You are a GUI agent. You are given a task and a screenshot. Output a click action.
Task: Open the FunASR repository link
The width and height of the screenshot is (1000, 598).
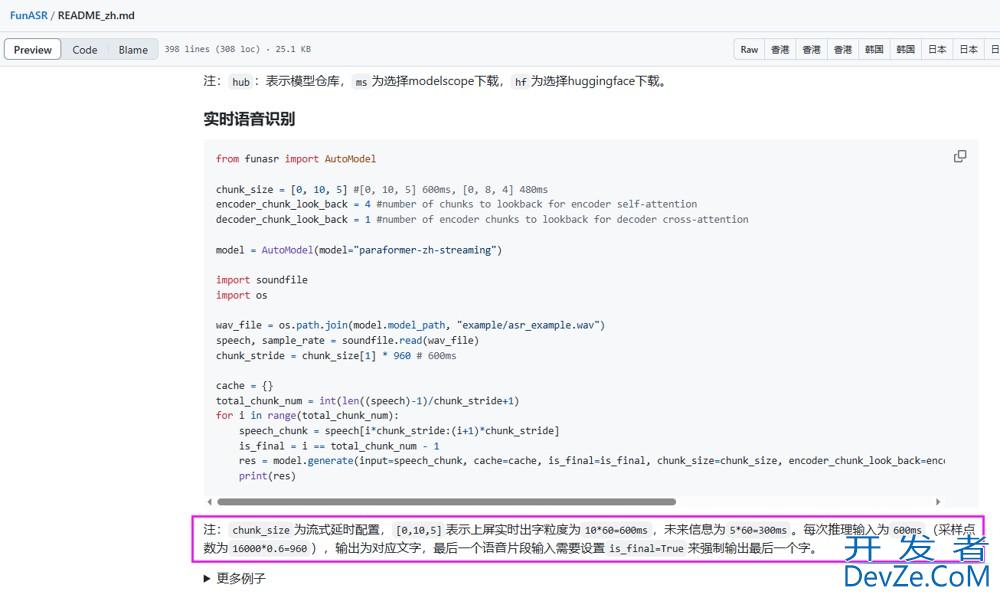pos(29,15)
